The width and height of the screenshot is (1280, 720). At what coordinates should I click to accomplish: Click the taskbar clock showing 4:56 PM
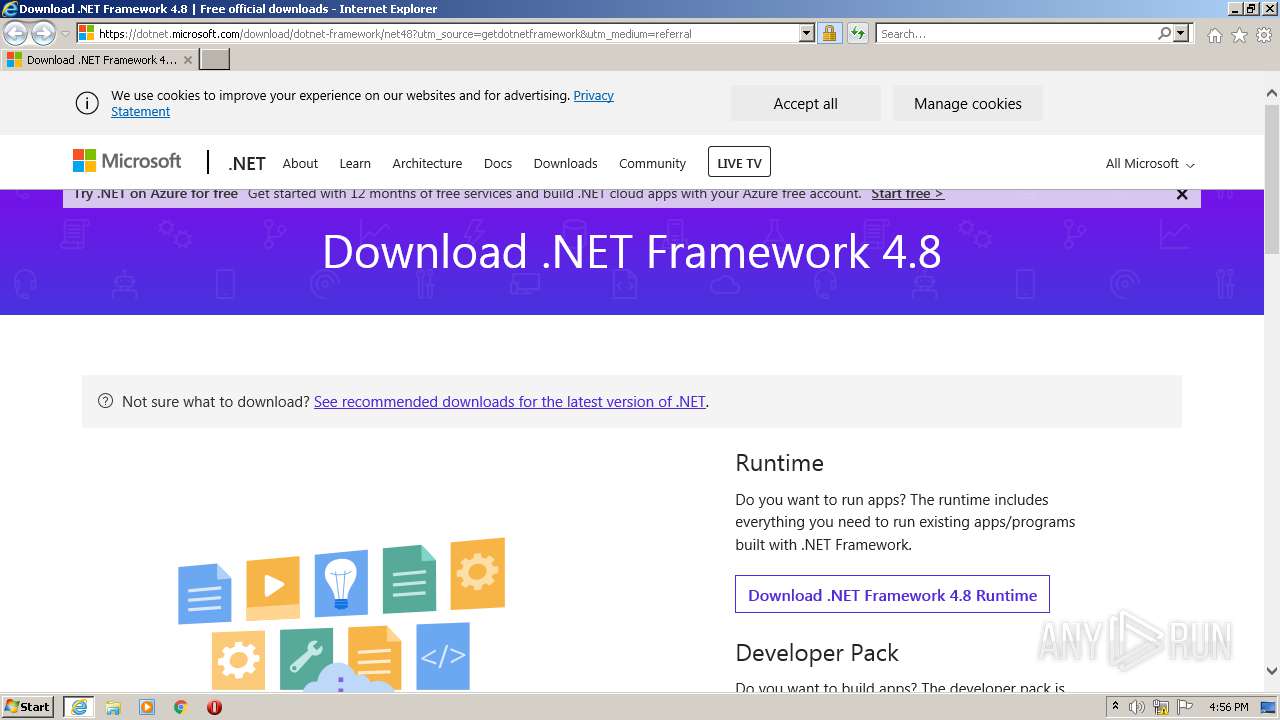coord(1228,707)
